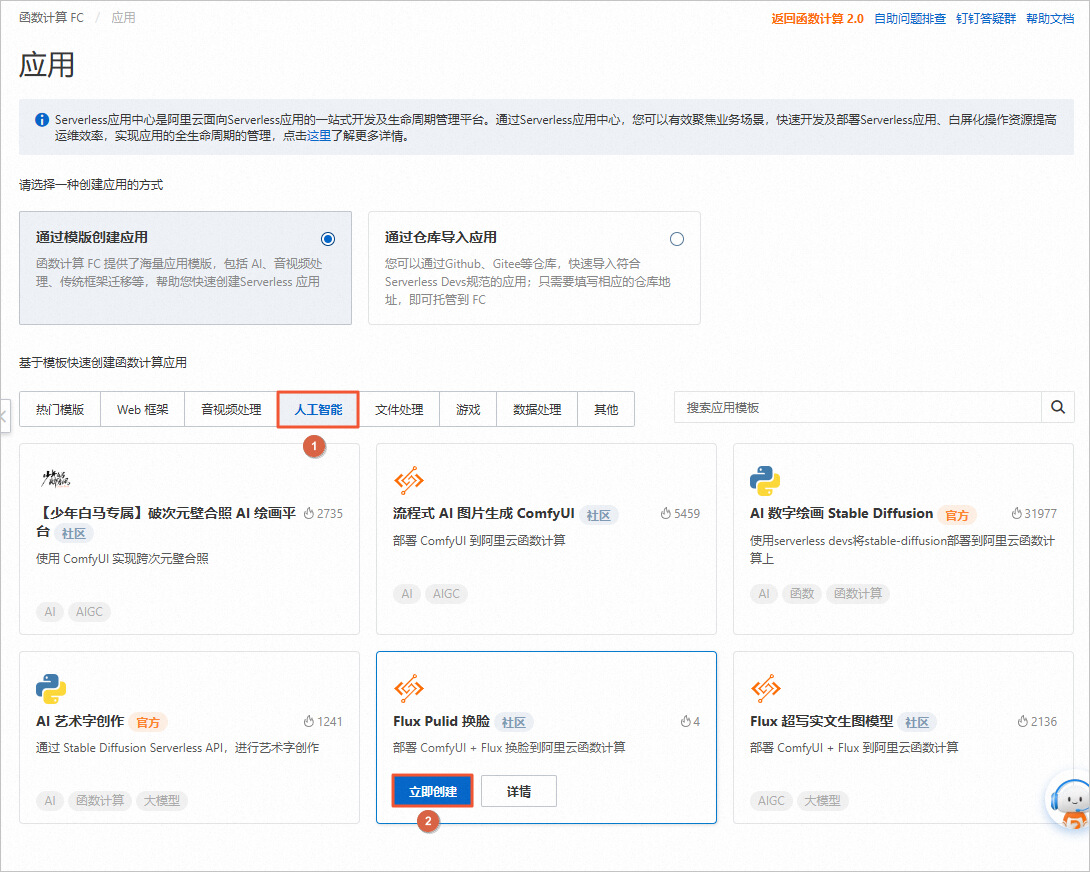Viewport: 1090px width, 872px height.
Task: Click the search magnifier icon
Action: click(1057, 407)
